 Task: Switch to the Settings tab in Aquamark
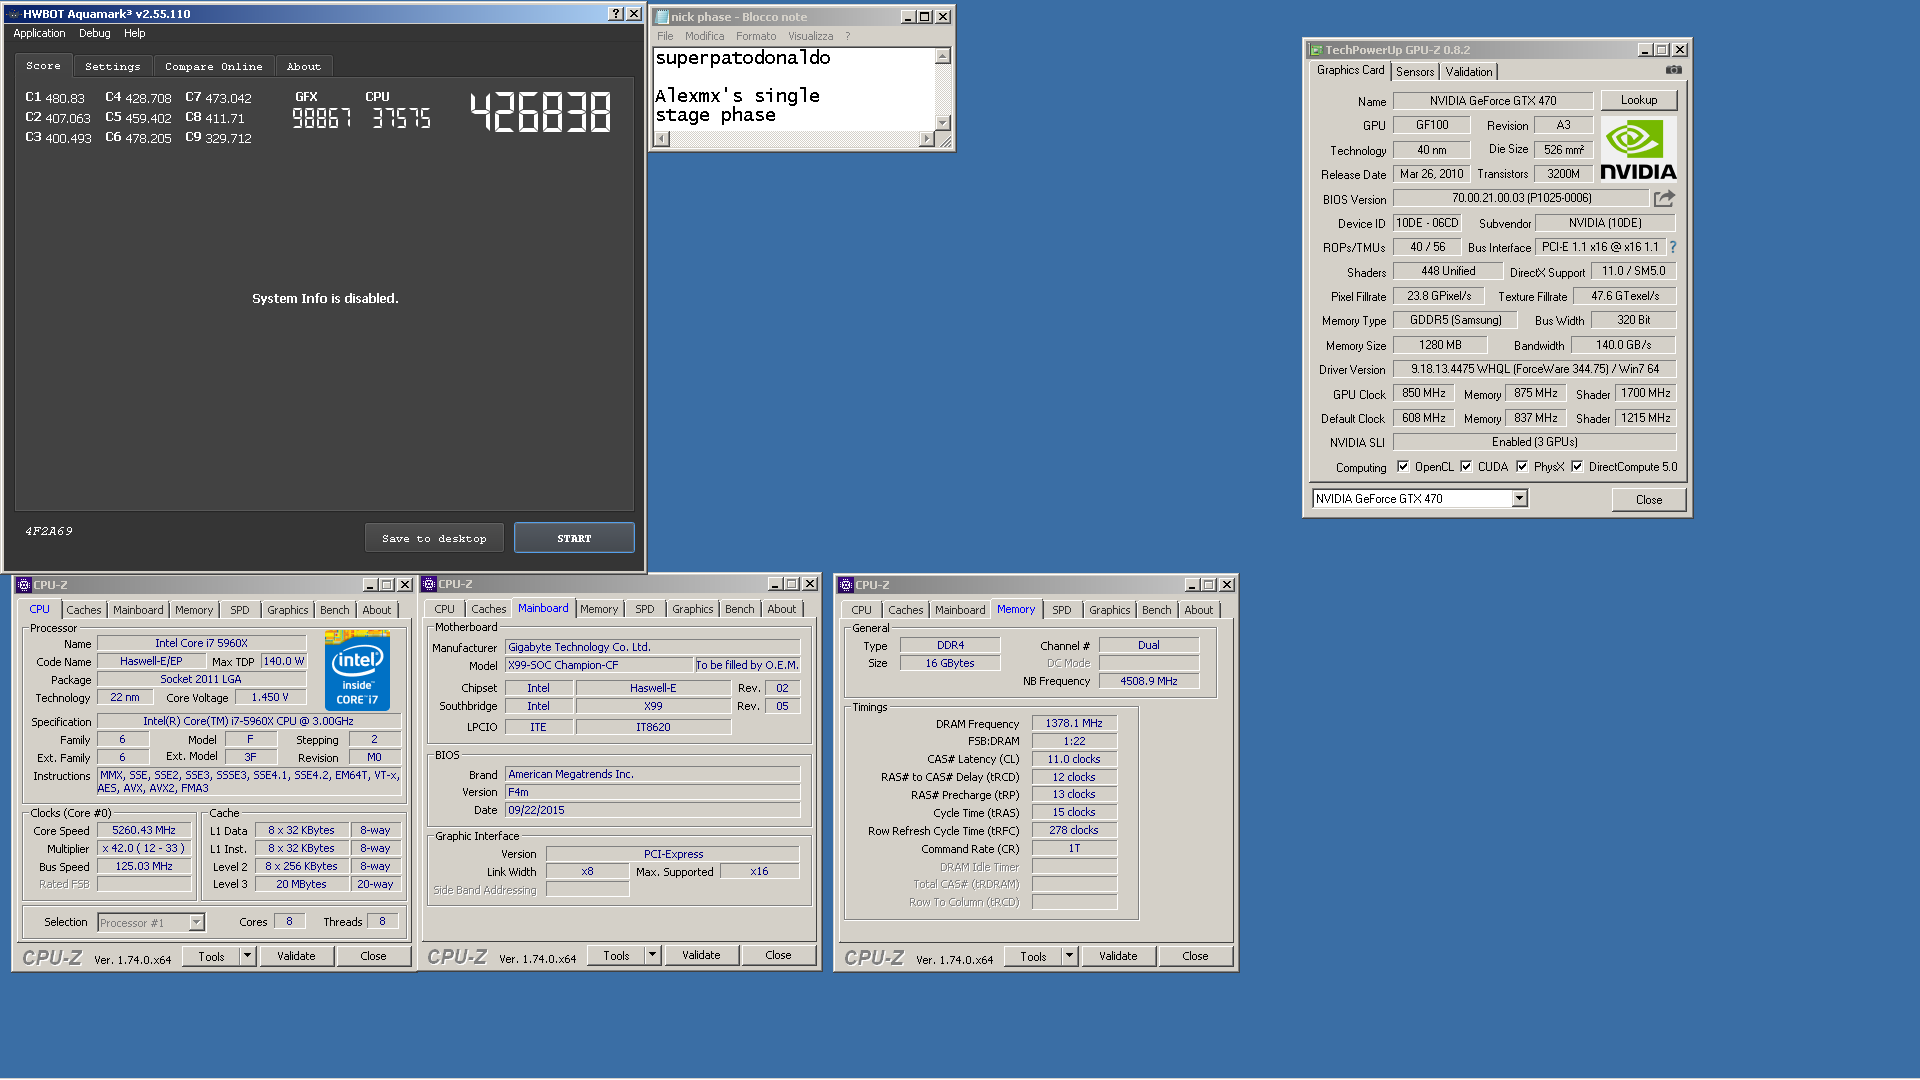coord(113,67)
